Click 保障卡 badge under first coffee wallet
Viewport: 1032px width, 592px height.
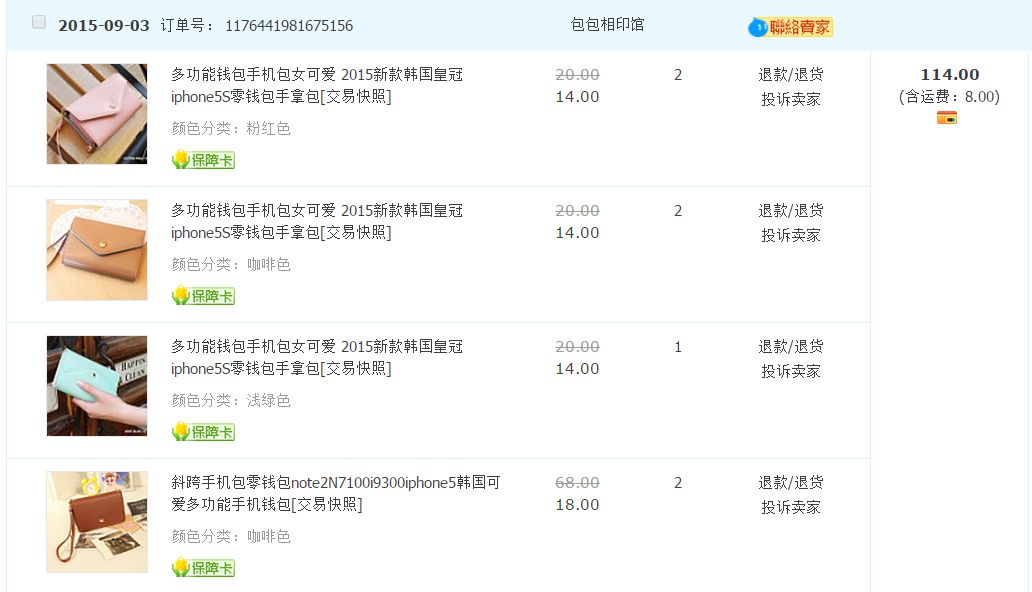tap(203, 296)
